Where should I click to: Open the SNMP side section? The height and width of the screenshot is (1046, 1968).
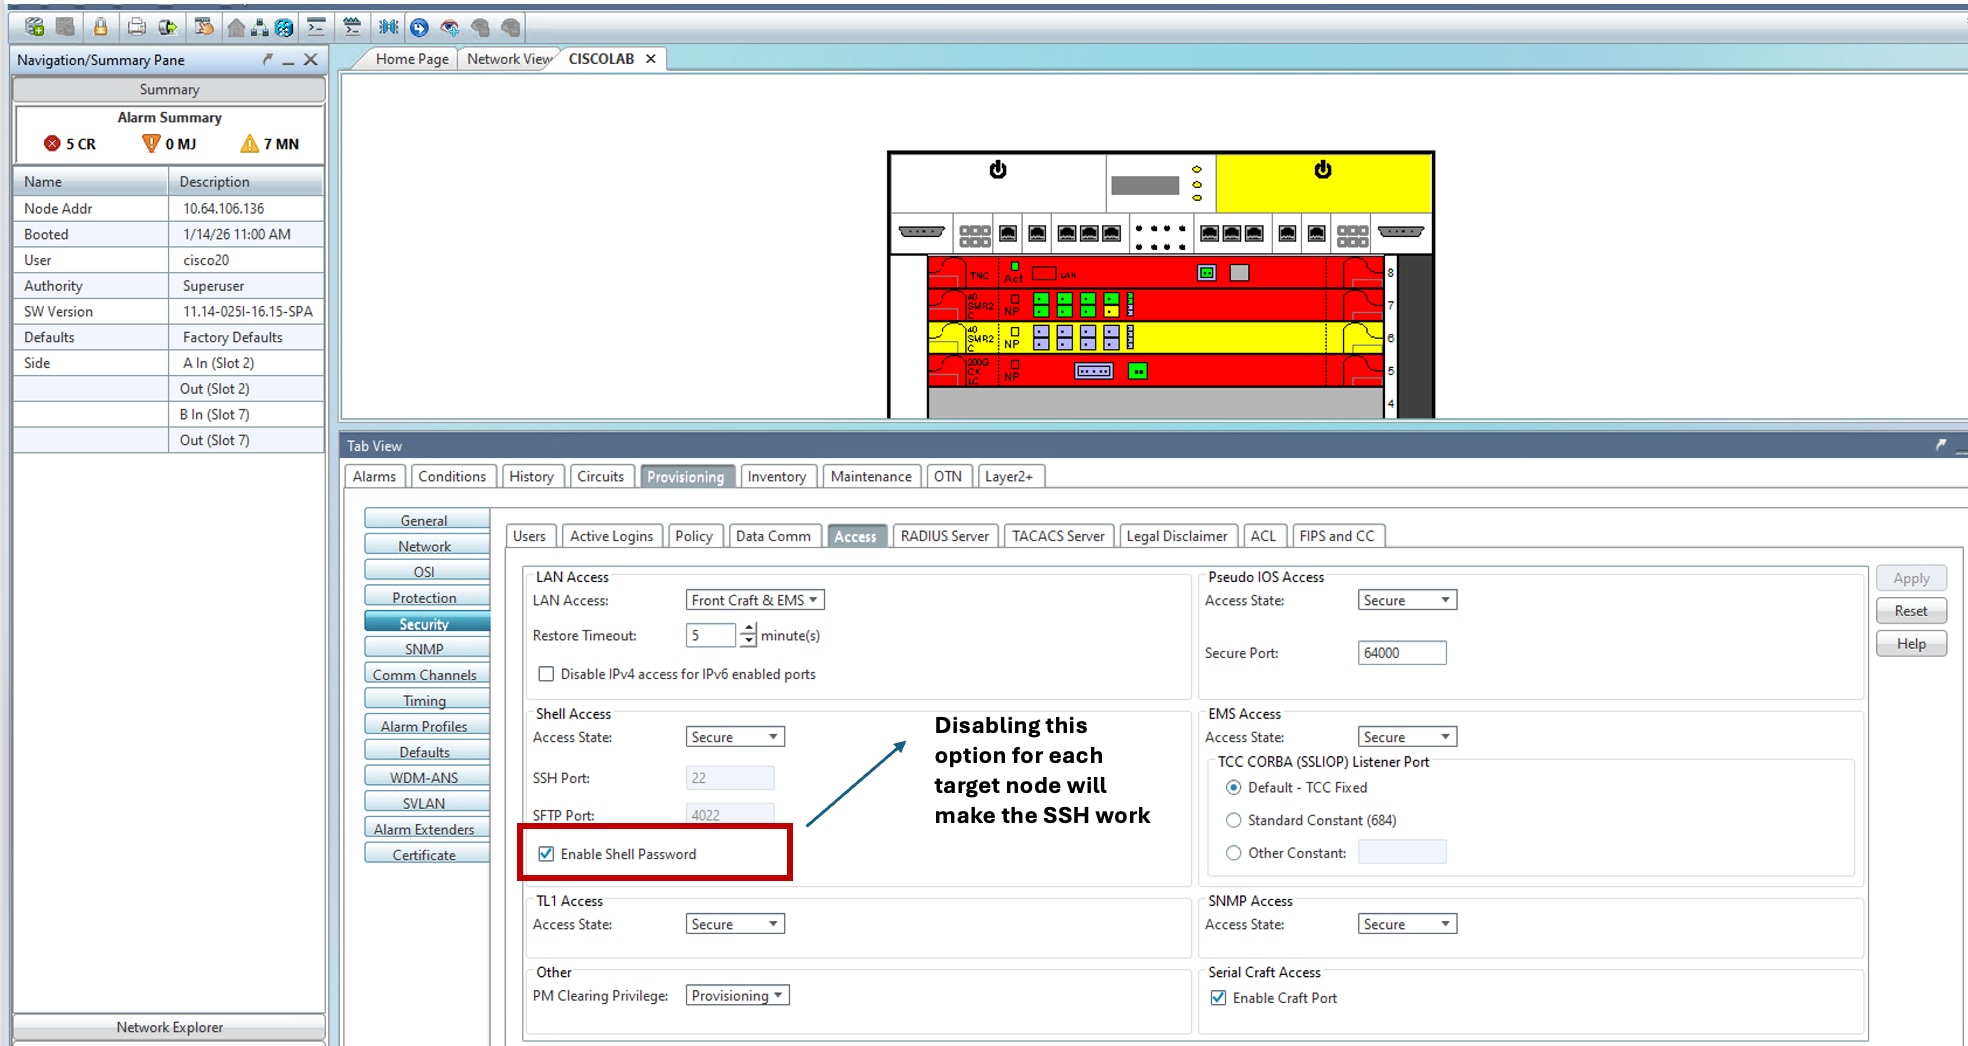[x=425, y=649]
